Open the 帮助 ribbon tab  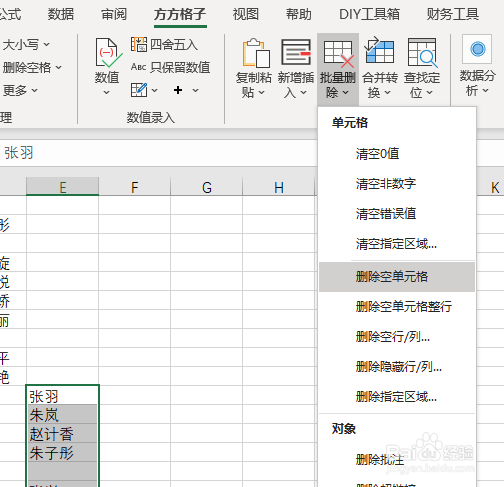(x=299, y=14)
